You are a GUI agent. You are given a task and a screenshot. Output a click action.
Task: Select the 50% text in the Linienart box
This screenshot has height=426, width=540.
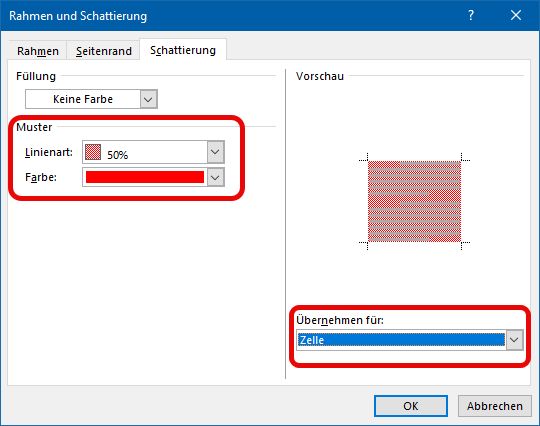tap(117, 155)
